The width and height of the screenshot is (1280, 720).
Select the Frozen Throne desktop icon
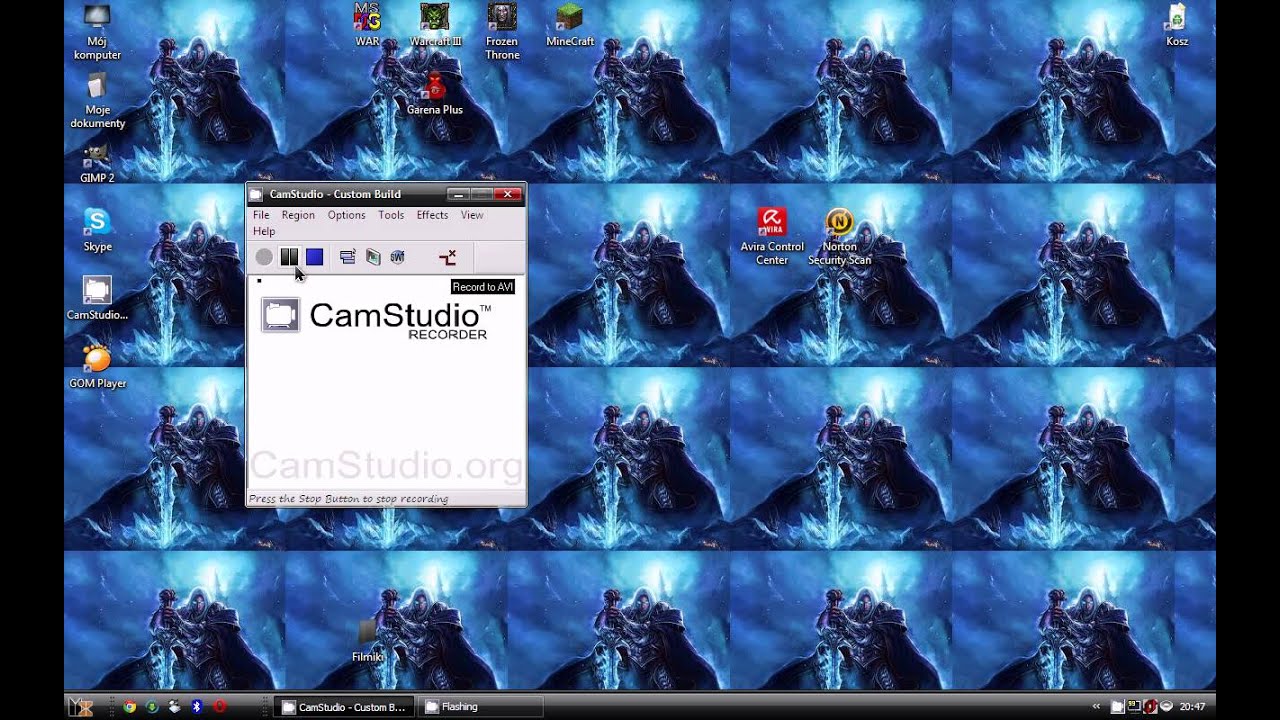tap(502, 32)
